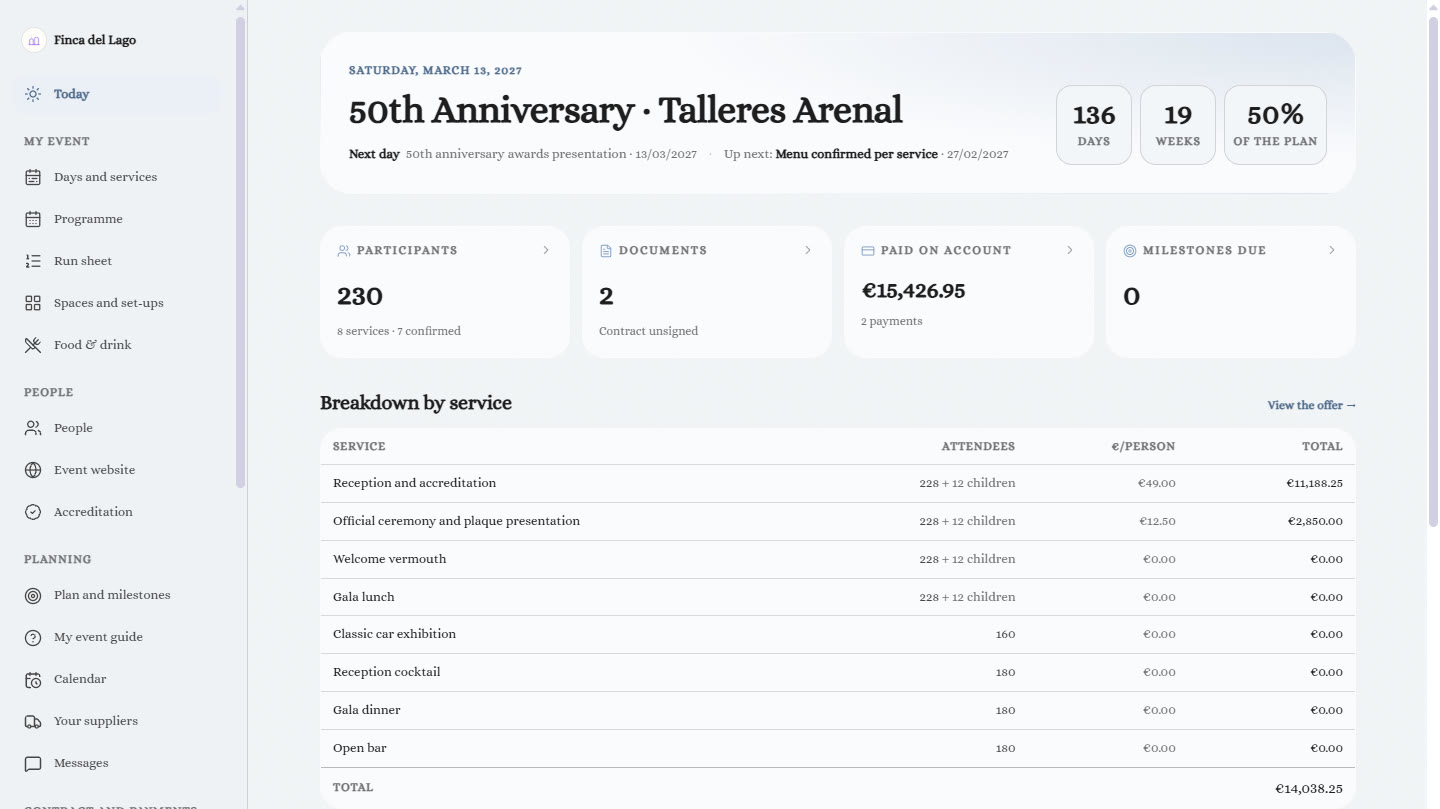Image resolution: width=1440 pixels, height=809 pixels.
Task: Click the €11,188.25 Reception total cell
Action: (1314, 483)
